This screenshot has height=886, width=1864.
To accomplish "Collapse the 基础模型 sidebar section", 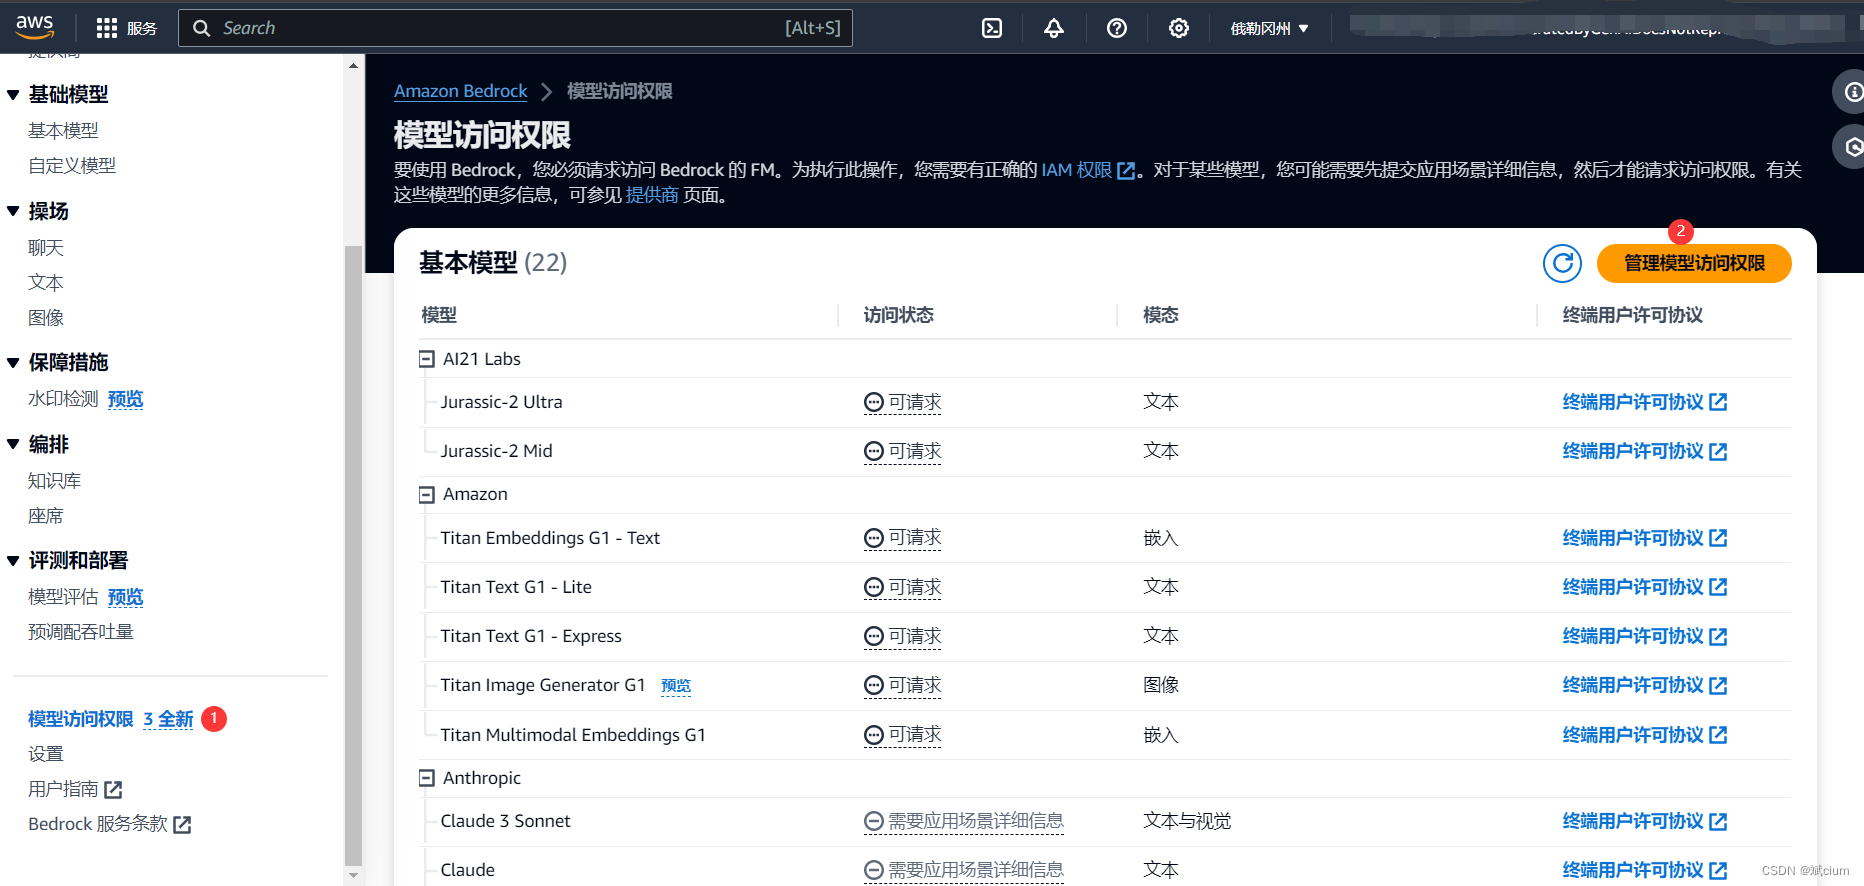I will coord(13,95).
